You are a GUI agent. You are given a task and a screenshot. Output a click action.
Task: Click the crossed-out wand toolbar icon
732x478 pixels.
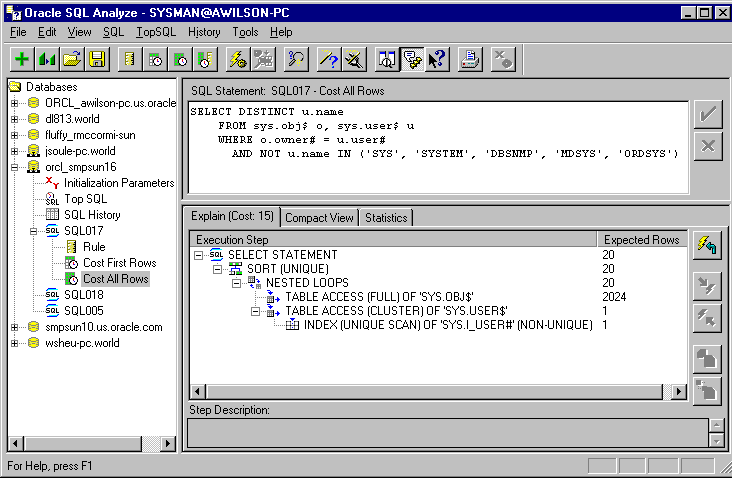354,59
